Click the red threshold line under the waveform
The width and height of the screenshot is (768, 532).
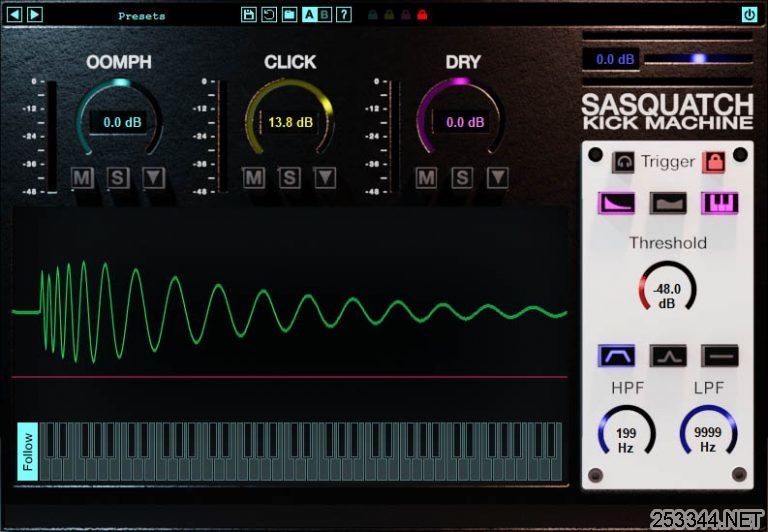coord(290,377)
